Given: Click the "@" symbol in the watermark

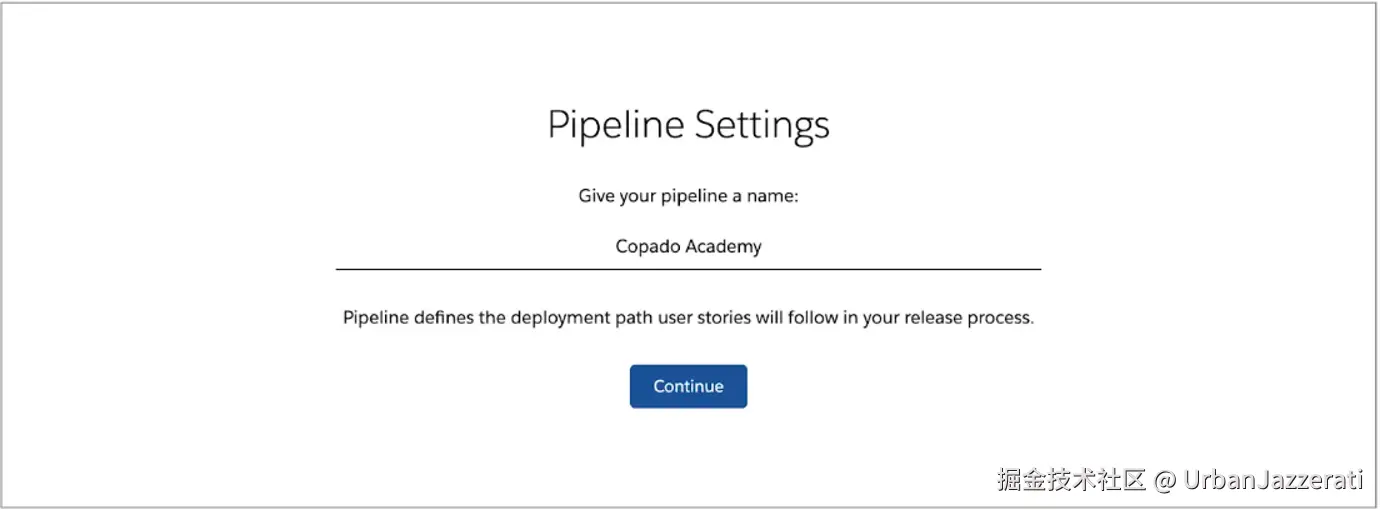Looking at the screenshot, I should point(1164,480).
